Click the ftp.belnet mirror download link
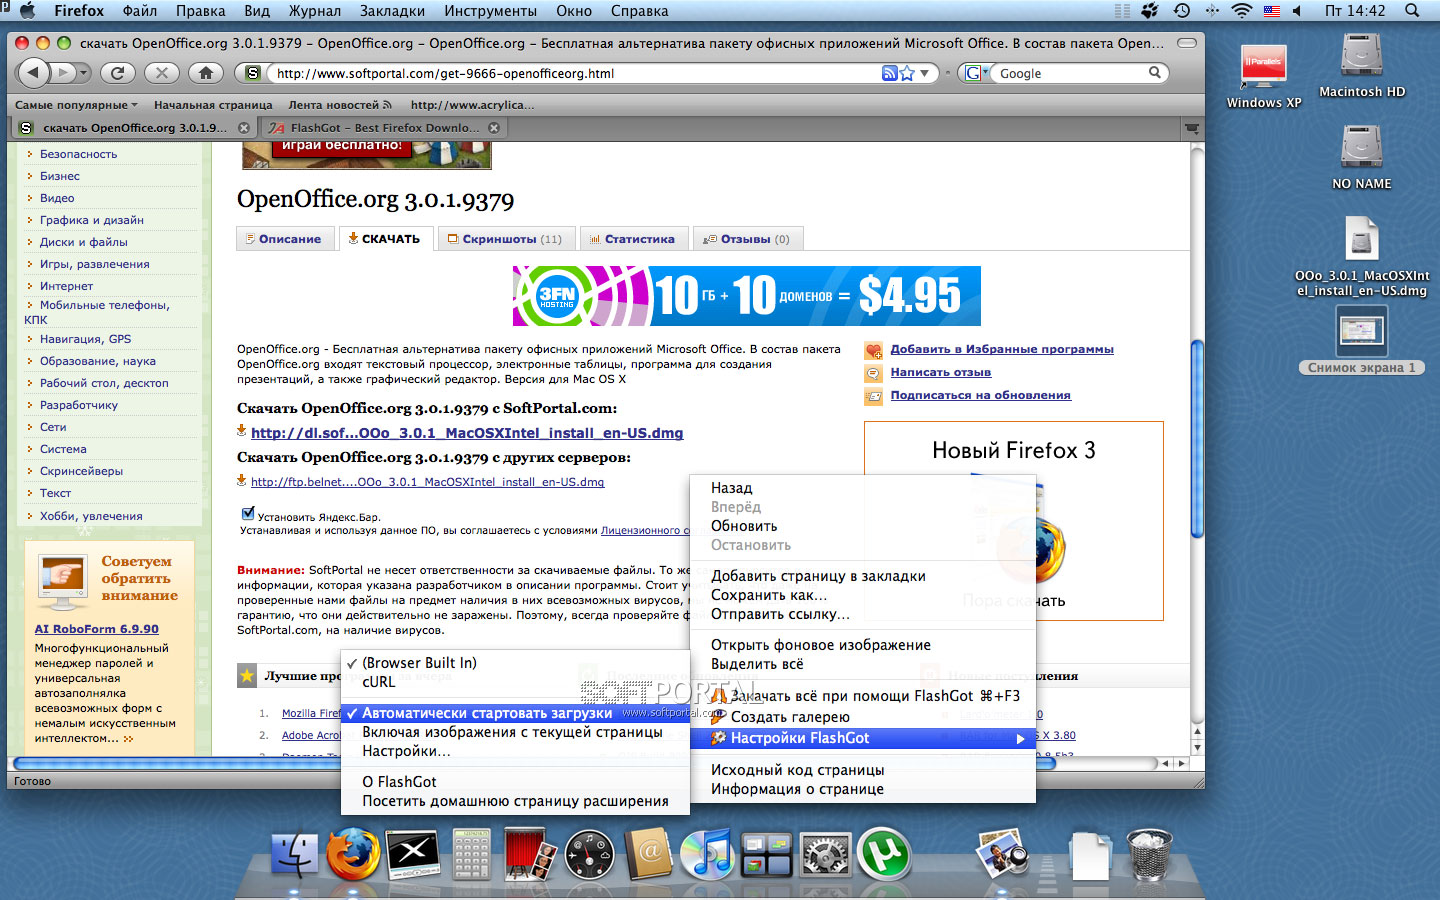1440x900 pixels. (427, 482)
